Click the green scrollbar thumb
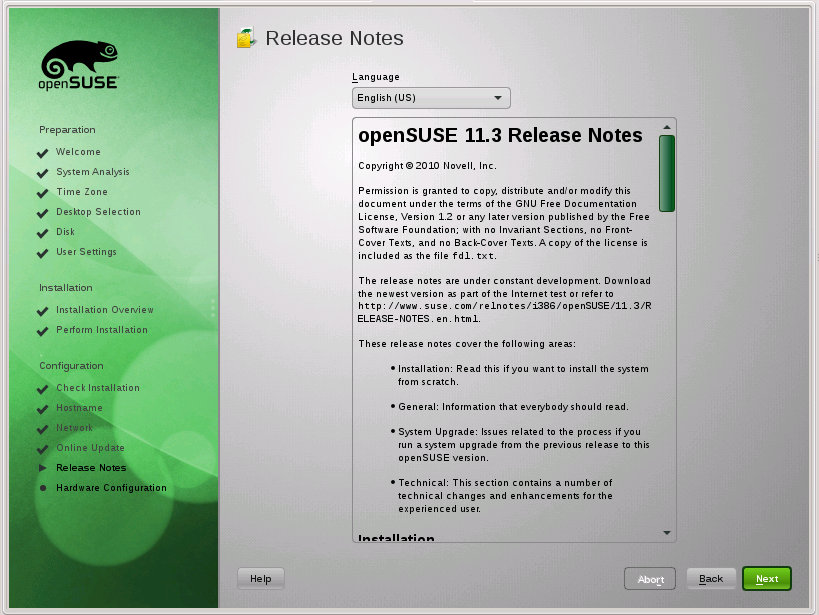The image size is (819, 615). 667,173
